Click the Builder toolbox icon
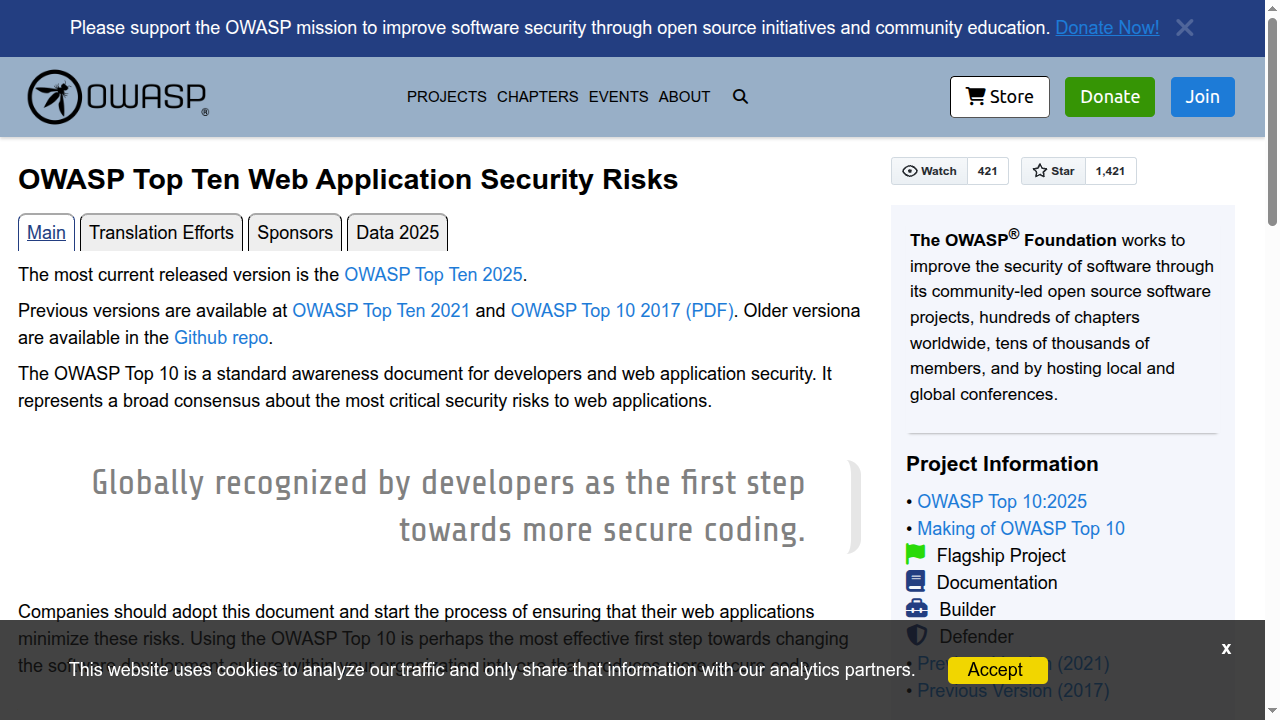 pyautogui.click(x=917, y=608)
